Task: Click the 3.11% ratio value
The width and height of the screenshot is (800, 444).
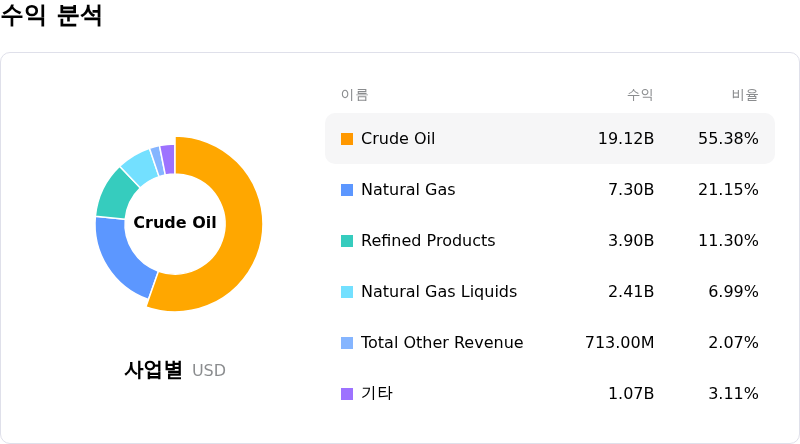Action: 733,393
